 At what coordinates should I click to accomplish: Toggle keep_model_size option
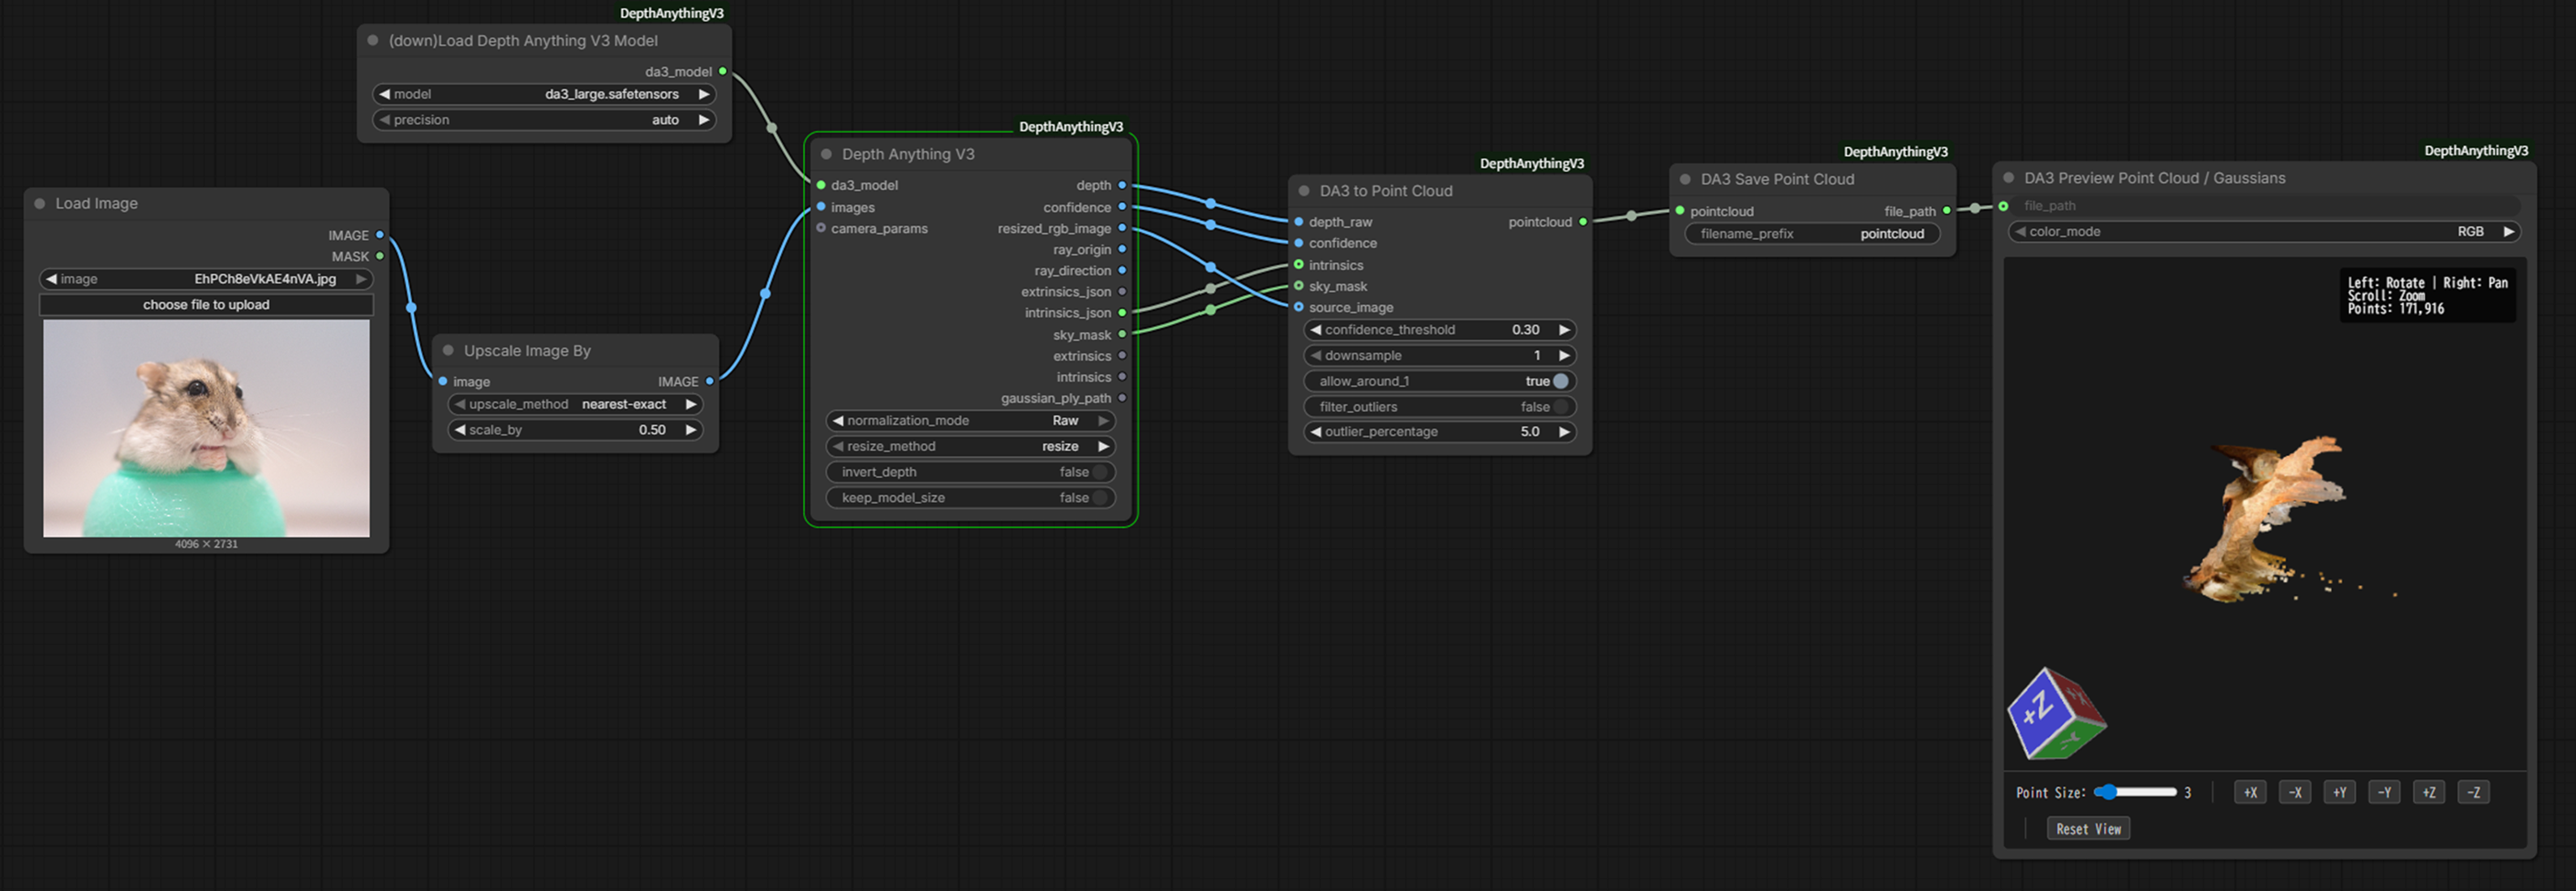(1100, 498)
